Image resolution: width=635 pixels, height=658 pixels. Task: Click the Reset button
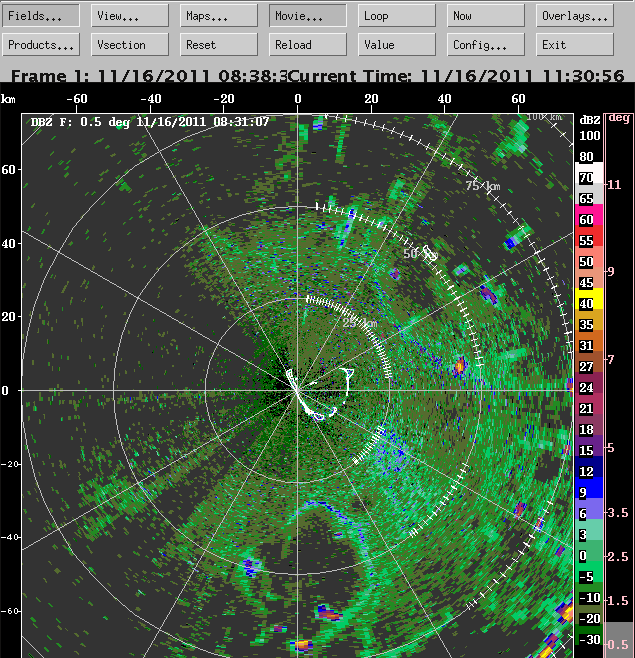(x=219, y=44)
